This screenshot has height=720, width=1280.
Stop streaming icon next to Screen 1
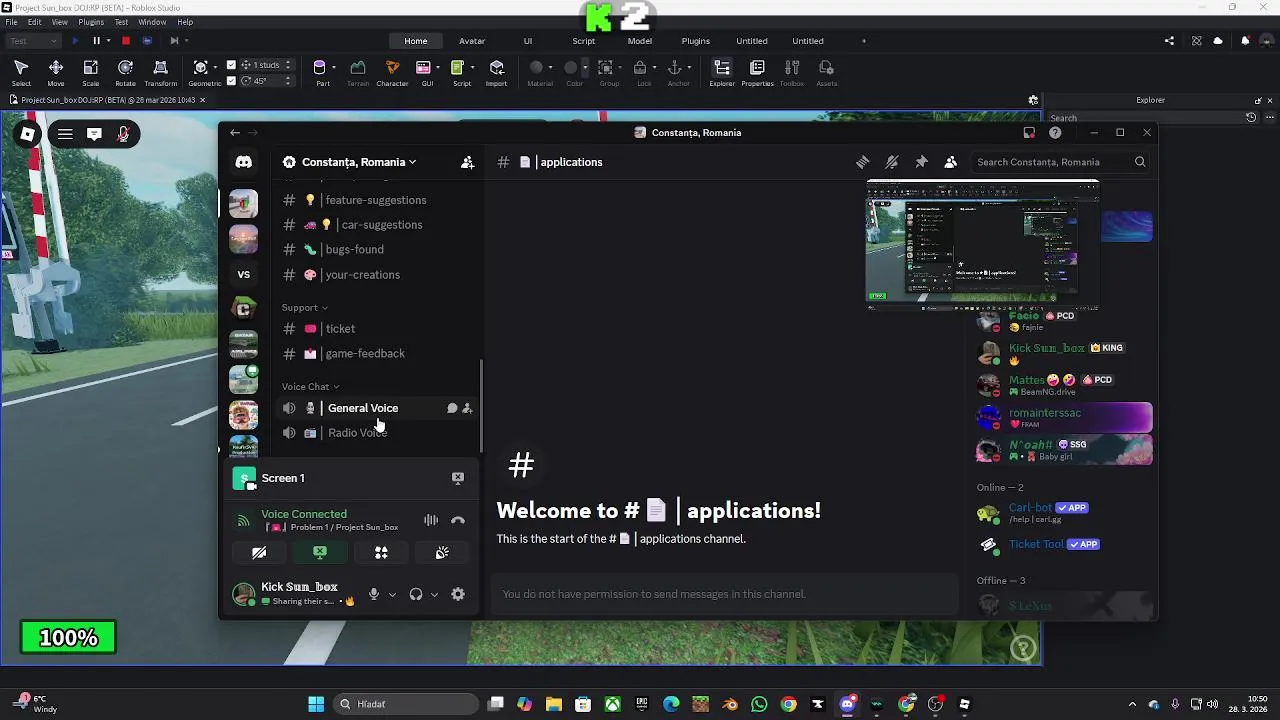tap(457, 478)
